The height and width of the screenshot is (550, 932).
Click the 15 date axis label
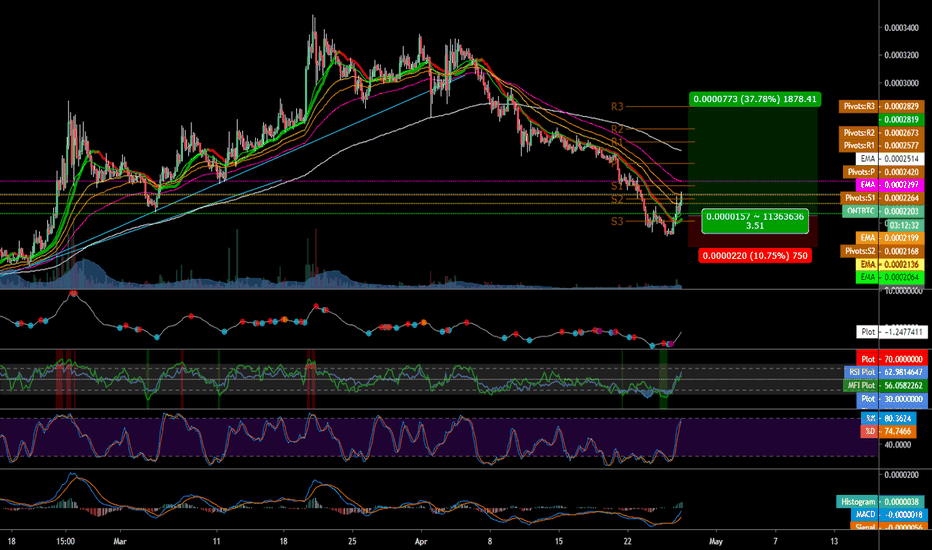click(x=559, y=541)
